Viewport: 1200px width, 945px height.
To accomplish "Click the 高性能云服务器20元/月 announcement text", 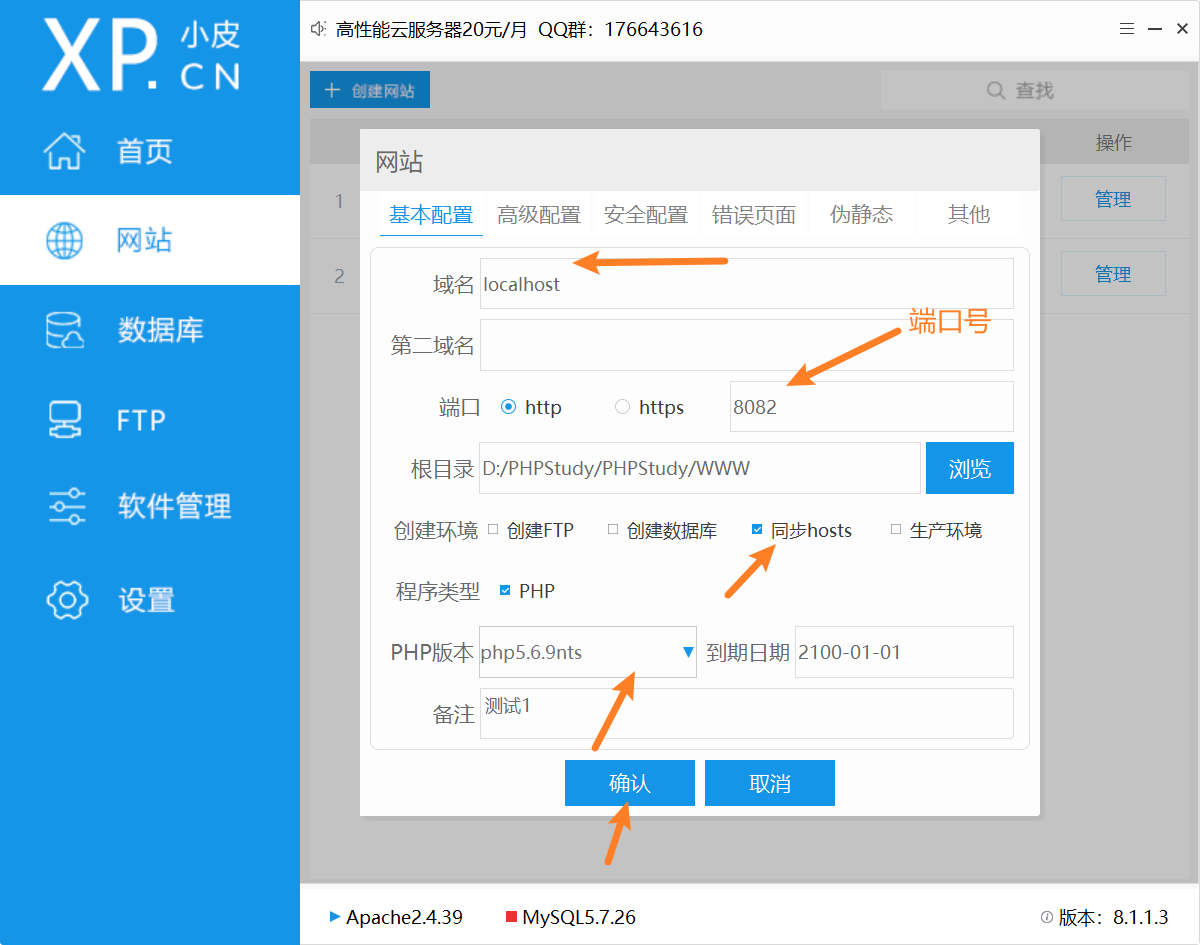I will point(432,29).
